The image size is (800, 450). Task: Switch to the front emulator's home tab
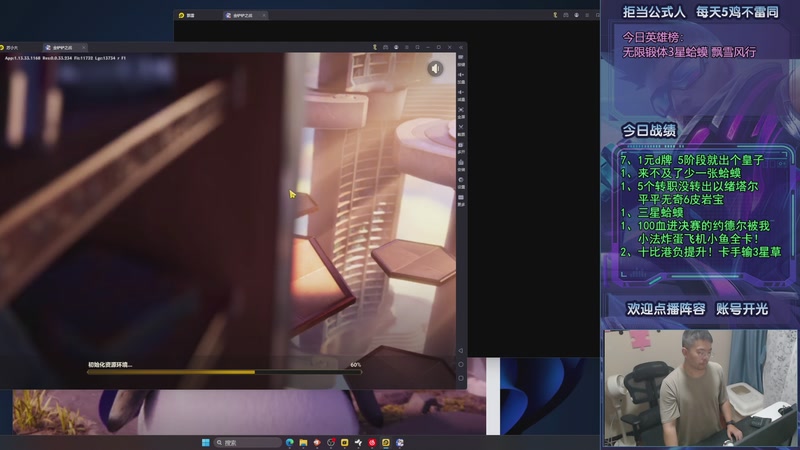(x=10, y=47)
